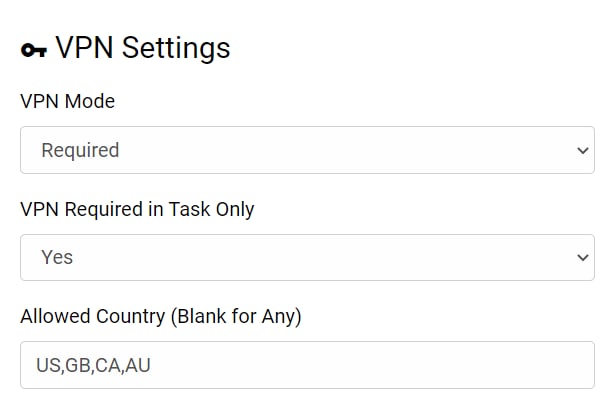This screenshot has width=615, height=412.
Task: Click "GB" in the country codes field
Action: coord(78,365)
